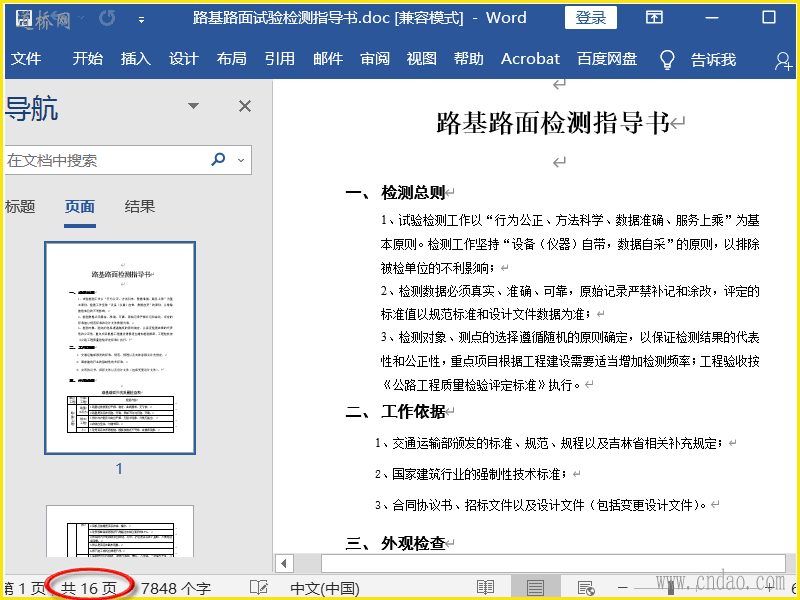The height and width of the screenshot is (600, 800).
Task: Open the ribbon display options icon
Action: [654, 18]
